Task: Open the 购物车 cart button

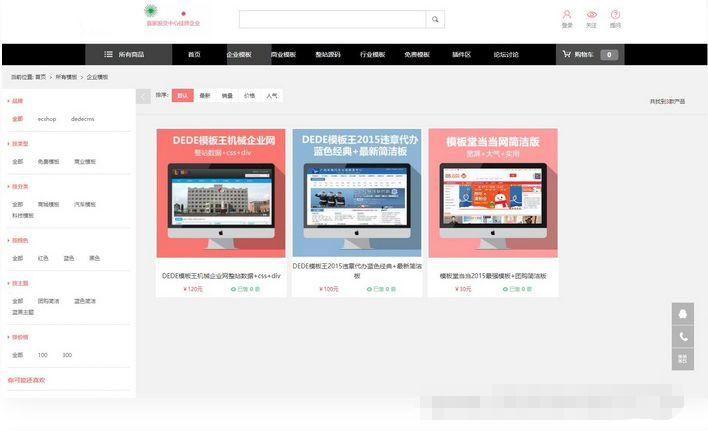Action: tap(590, 55)
